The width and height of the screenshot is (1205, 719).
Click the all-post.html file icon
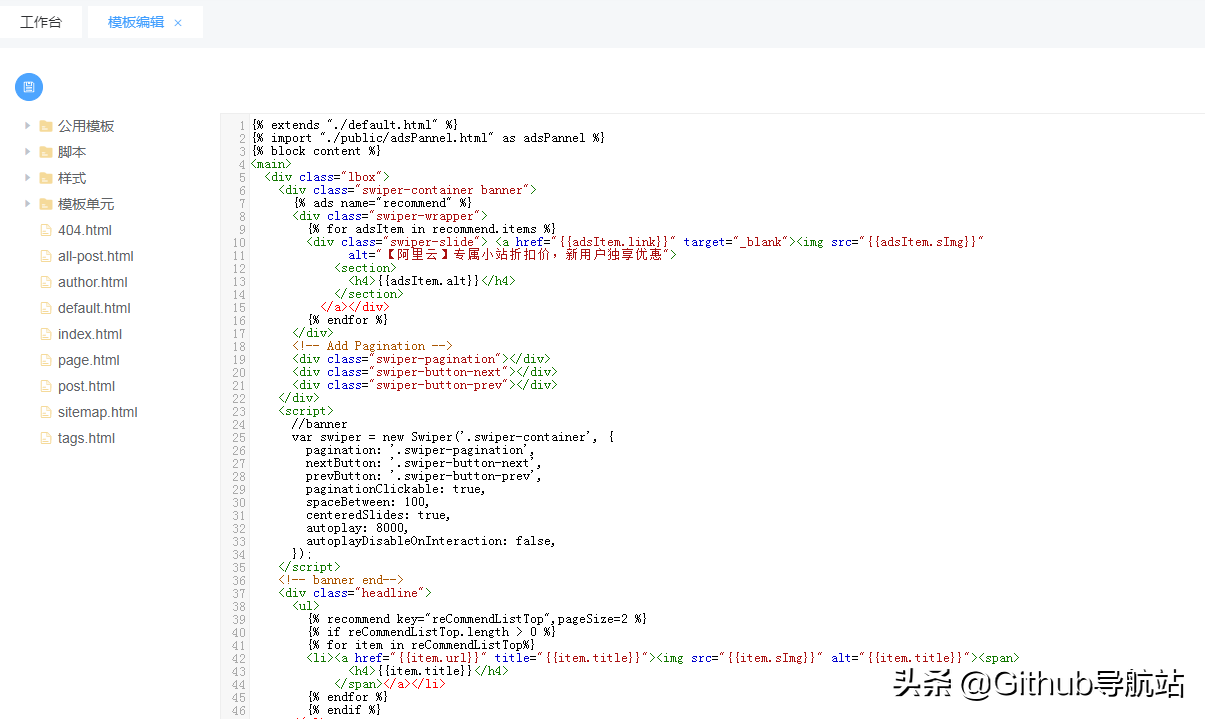[45, 256]
